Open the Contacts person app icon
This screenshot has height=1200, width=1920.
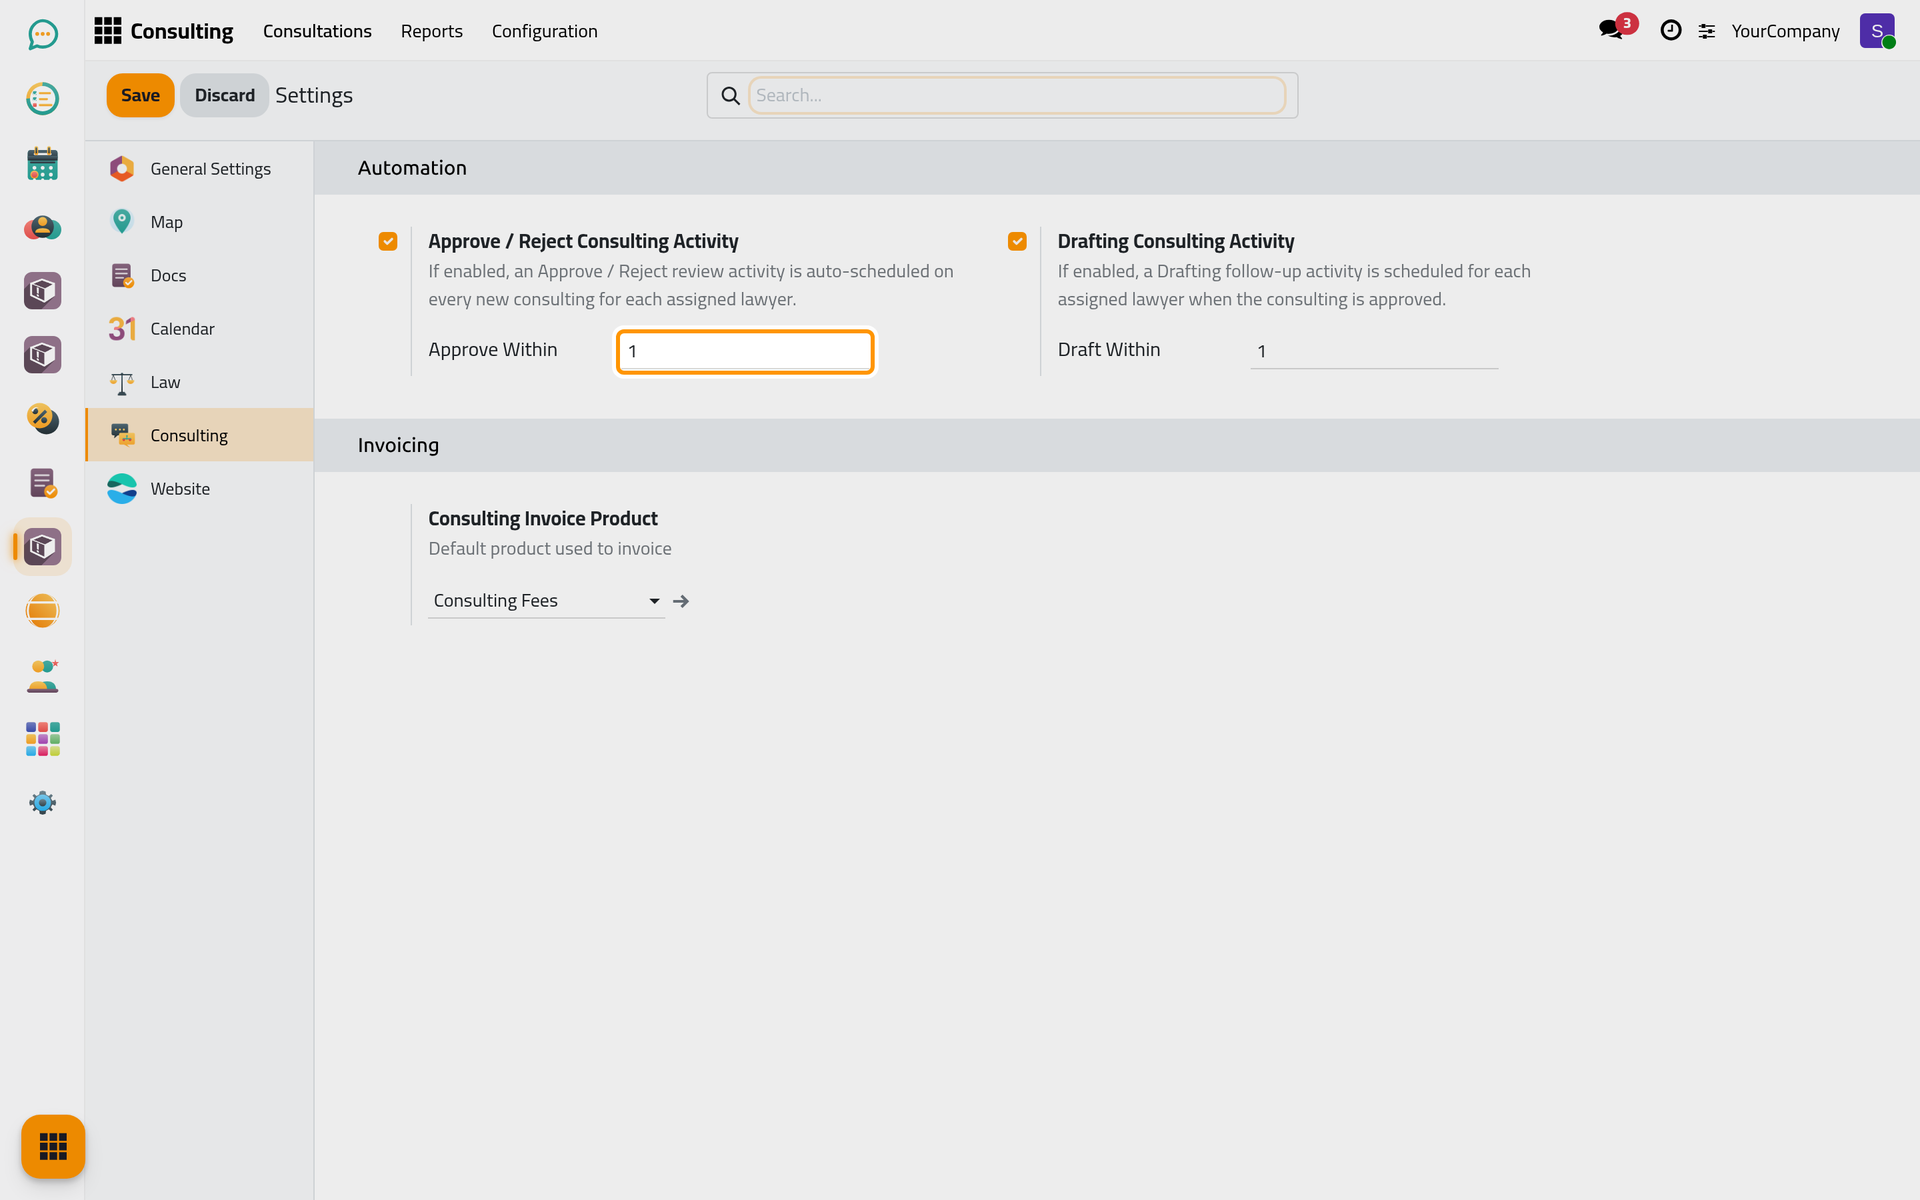tap(42, 227)
